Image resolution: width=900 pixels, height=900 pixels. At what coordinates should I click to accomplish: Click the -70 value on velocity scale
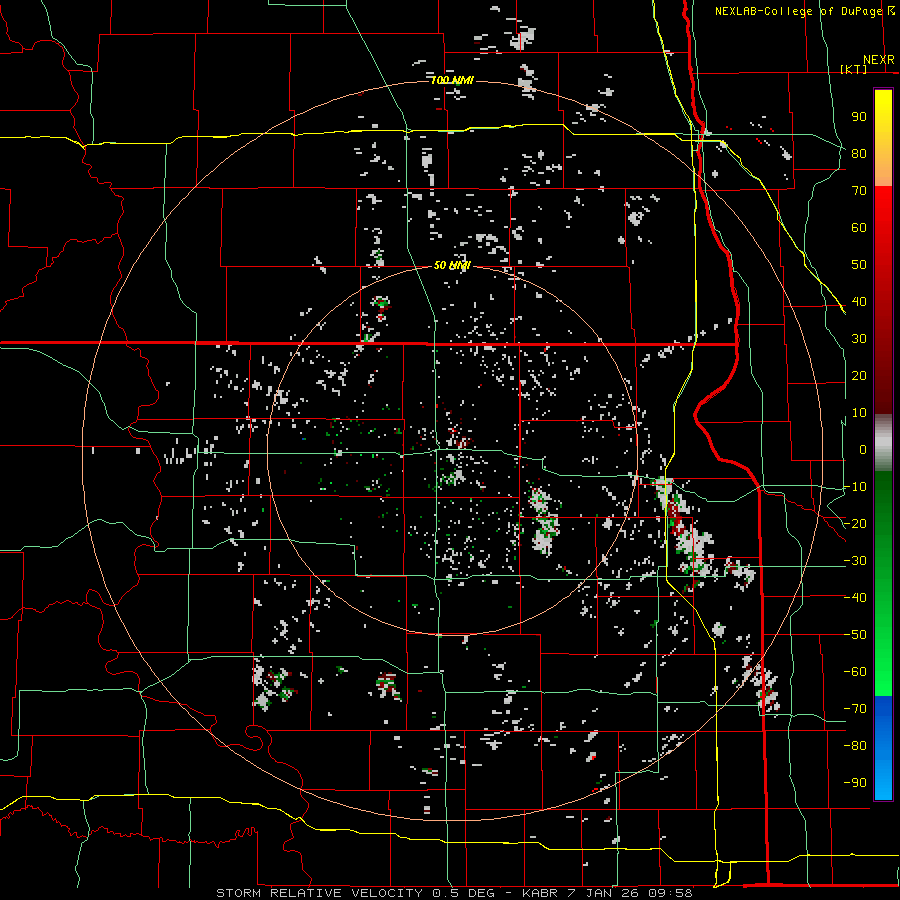click(x=855, y=709)
